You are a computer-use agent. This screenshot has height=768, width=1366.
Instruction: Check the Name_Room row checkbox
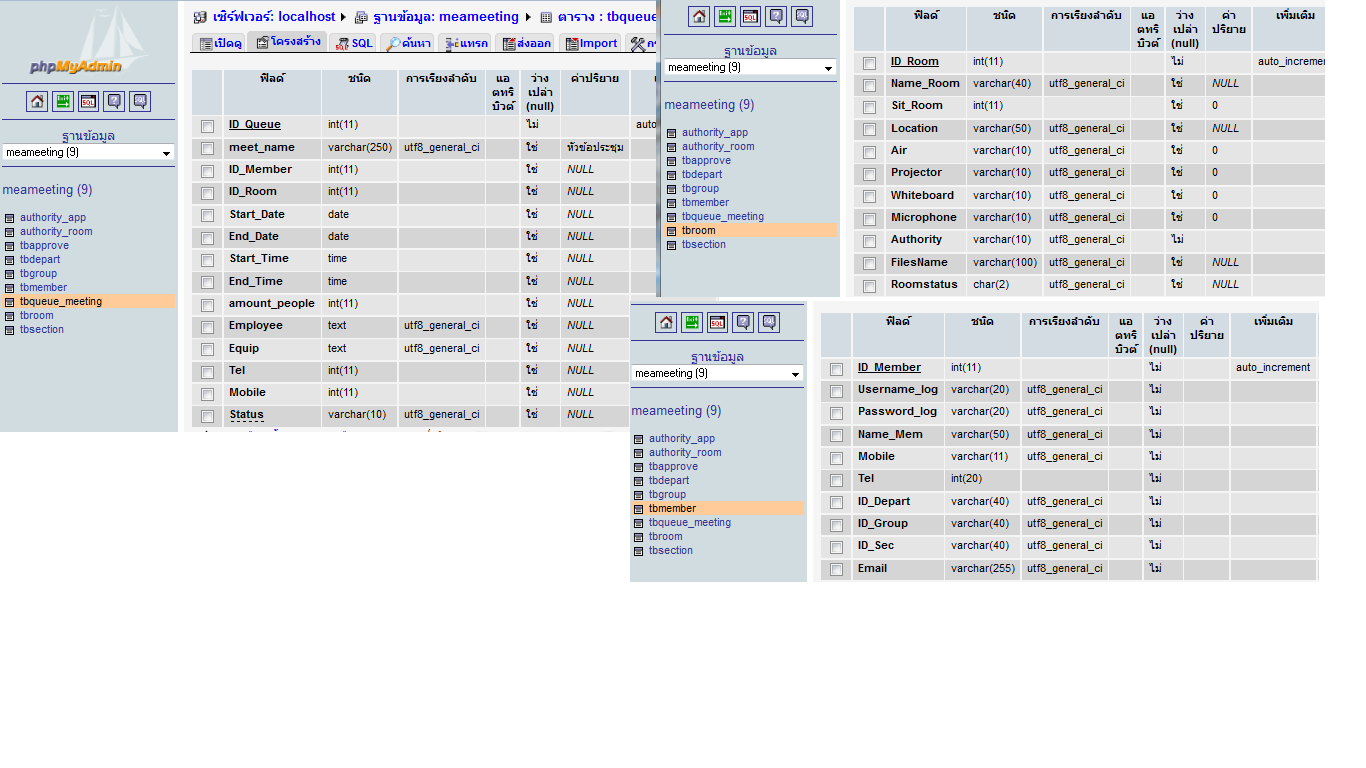click(x=869, y=85)
